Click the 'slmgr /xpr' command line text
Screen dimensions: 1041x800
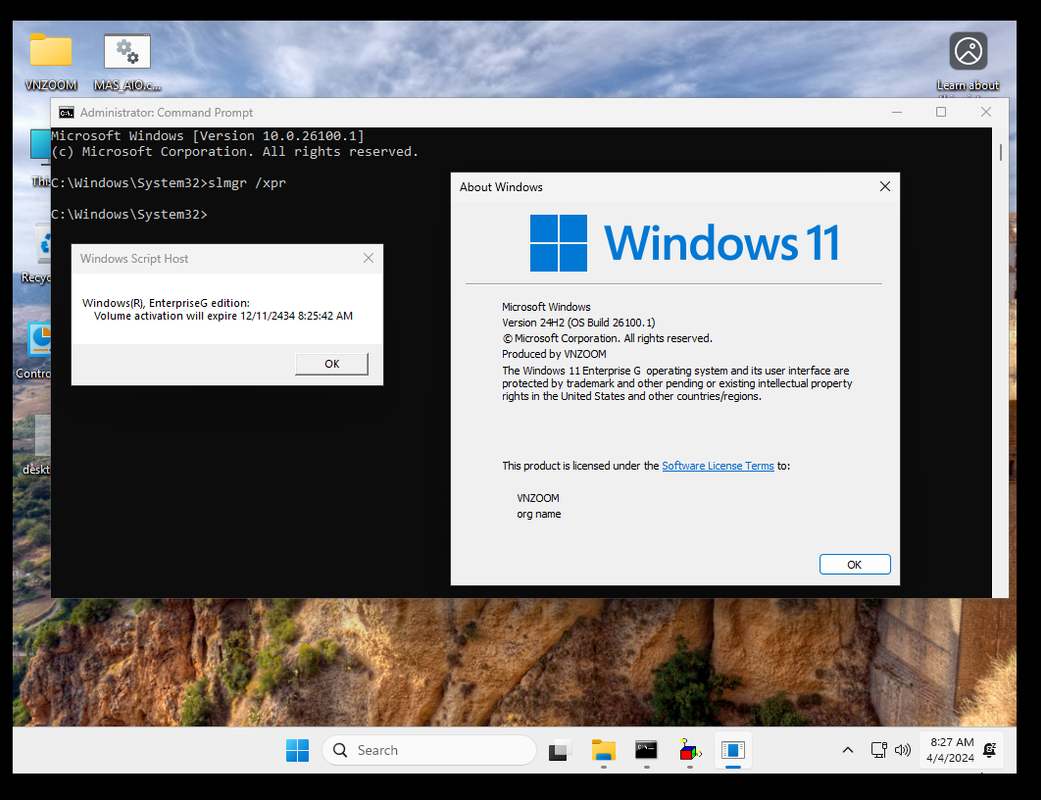pos(247,183)
